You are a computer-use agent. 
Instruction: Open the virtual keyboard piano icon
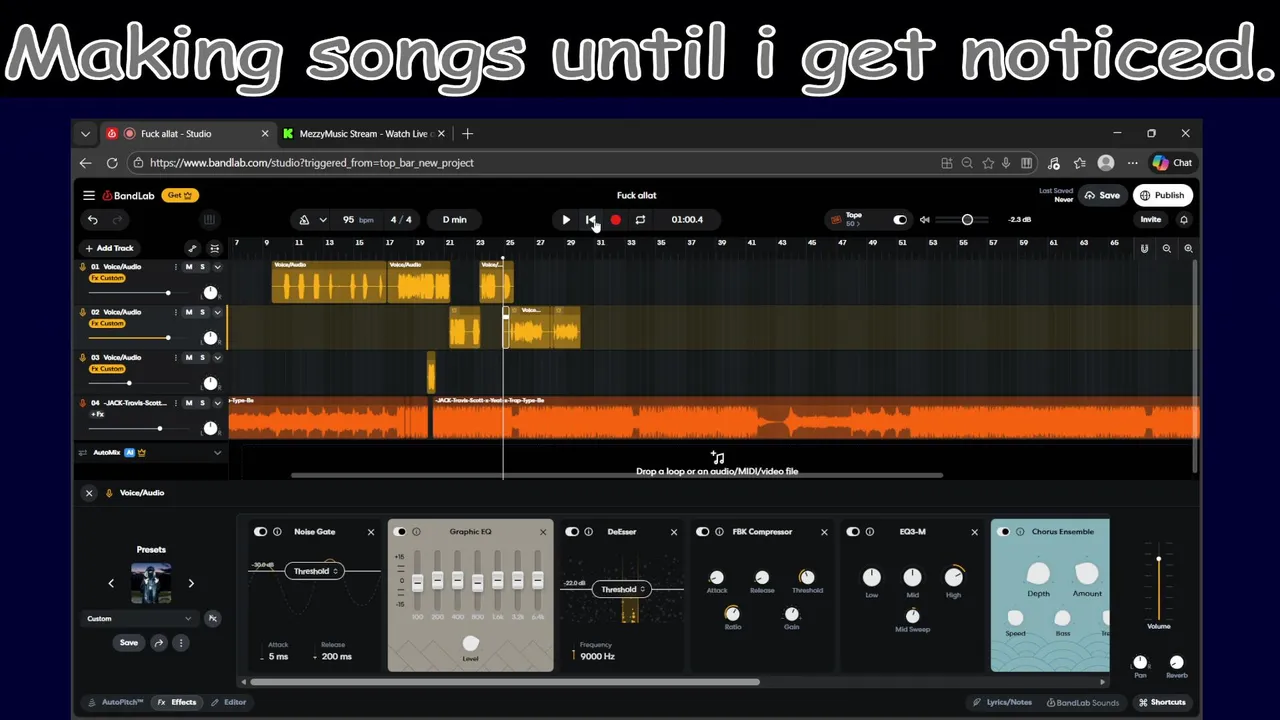pyautogui.click(x=209, y=220)
